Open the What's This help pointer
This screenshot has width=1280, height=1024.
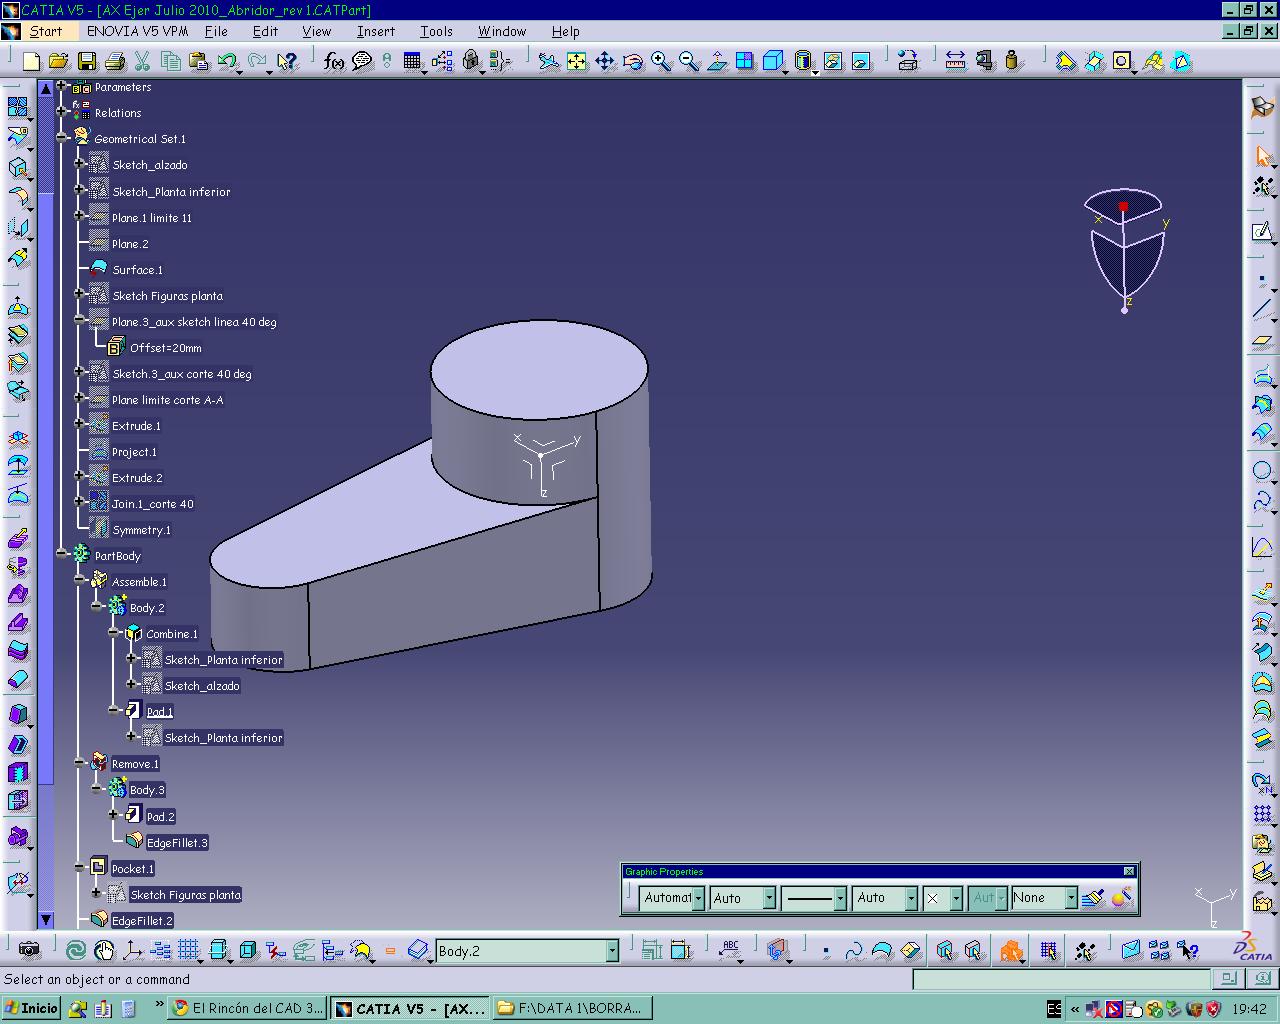click(287, 62)
